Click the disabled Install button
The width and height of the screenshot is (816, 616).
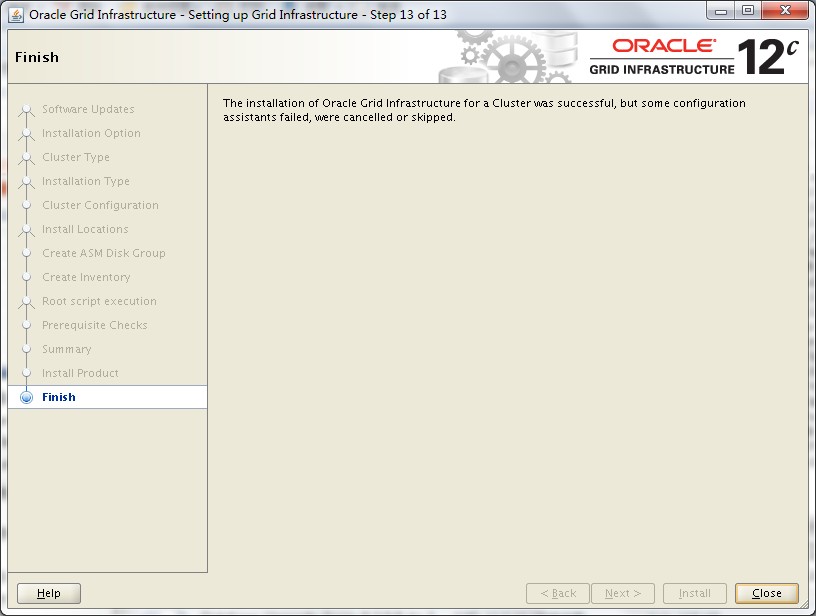[x=695, y=593]
